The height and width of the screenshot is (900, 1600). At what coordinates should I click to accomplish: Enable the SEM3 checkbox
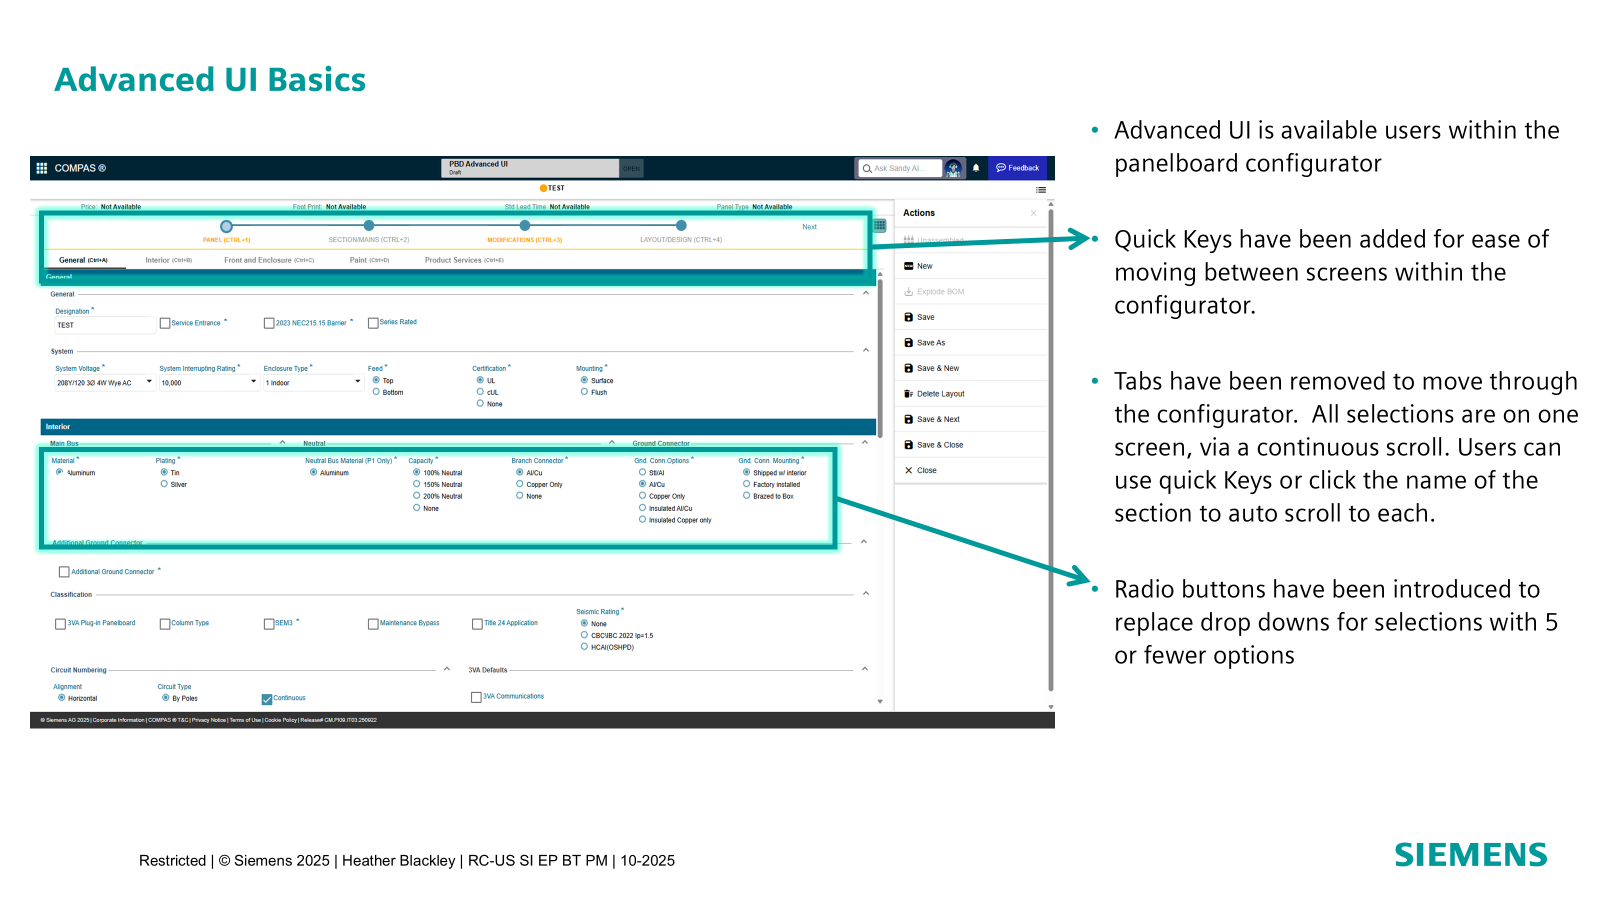[x=269, y=624]
